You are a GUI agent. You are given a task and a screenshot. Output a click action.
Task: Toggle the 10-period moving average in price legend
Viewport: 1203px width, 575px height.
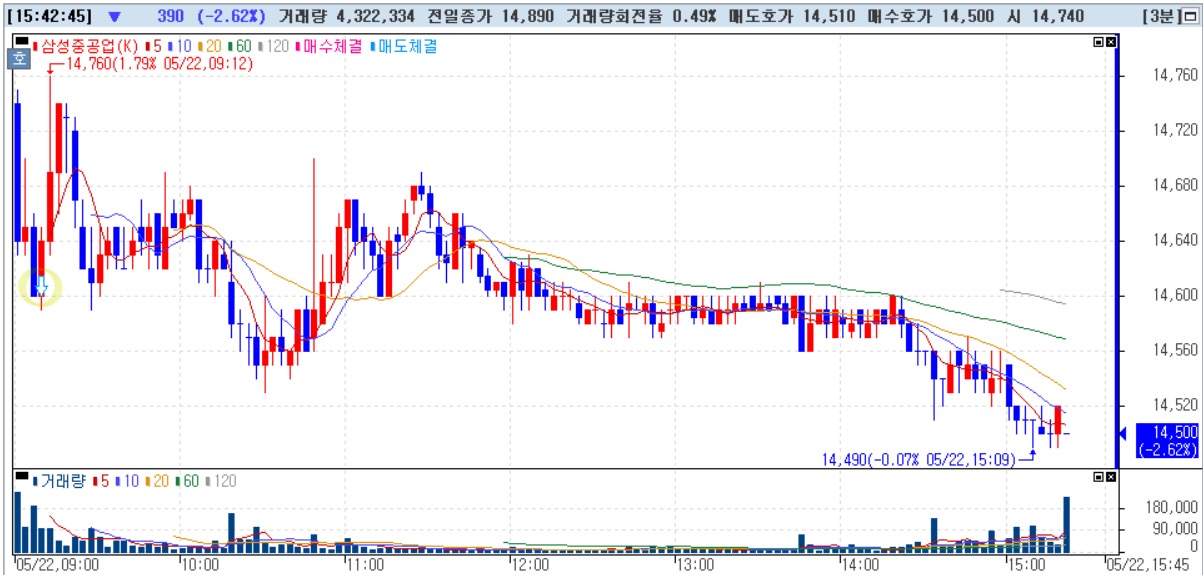click(x=179, y=46)
